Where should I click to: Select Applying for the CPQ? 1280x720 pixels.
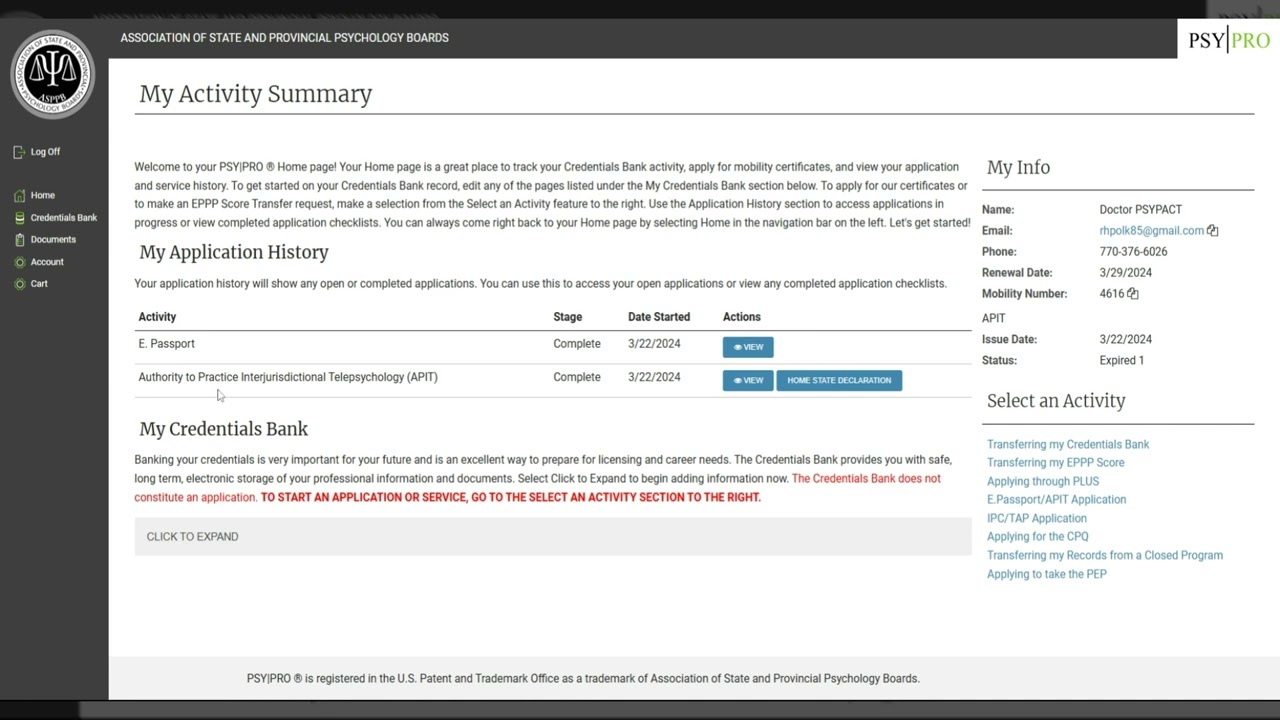click(x=1038, y=537)
